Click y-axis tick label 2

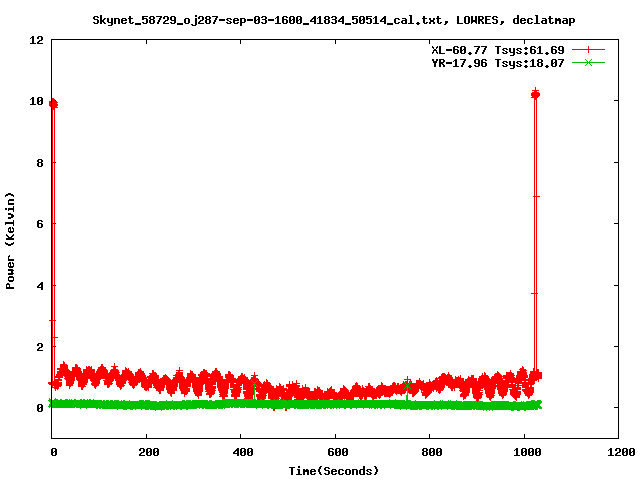[40, 347]
